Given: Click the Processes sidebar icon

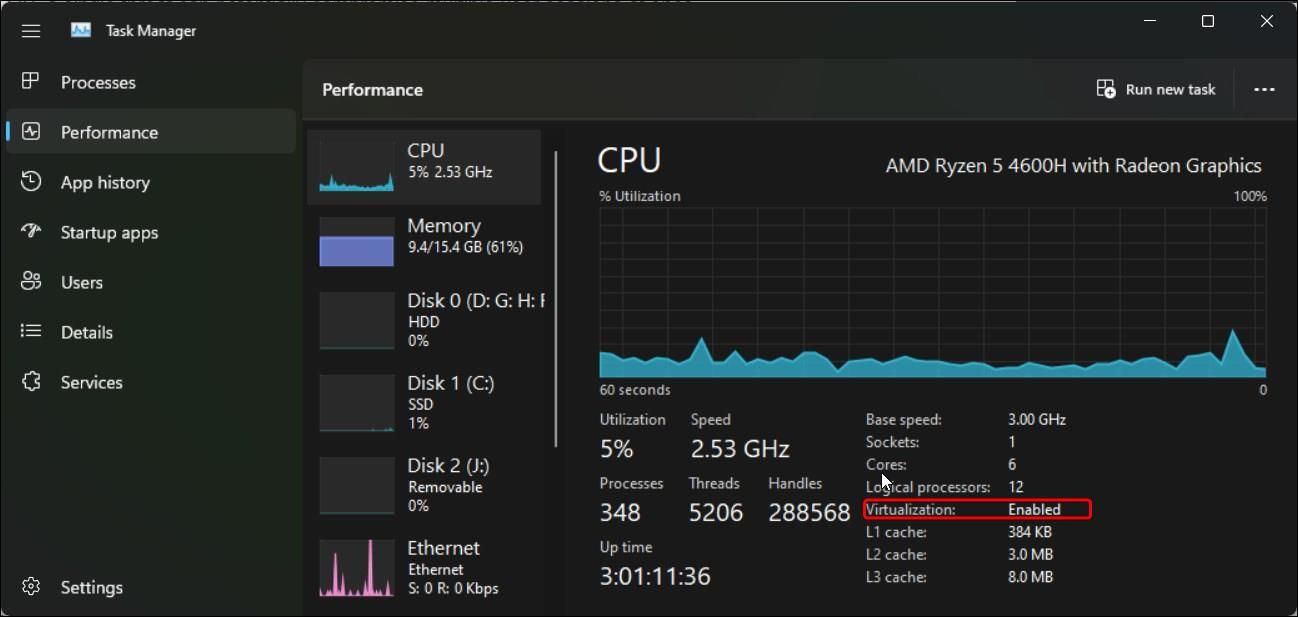Looking at the screenshot, I should coord(31,81).
